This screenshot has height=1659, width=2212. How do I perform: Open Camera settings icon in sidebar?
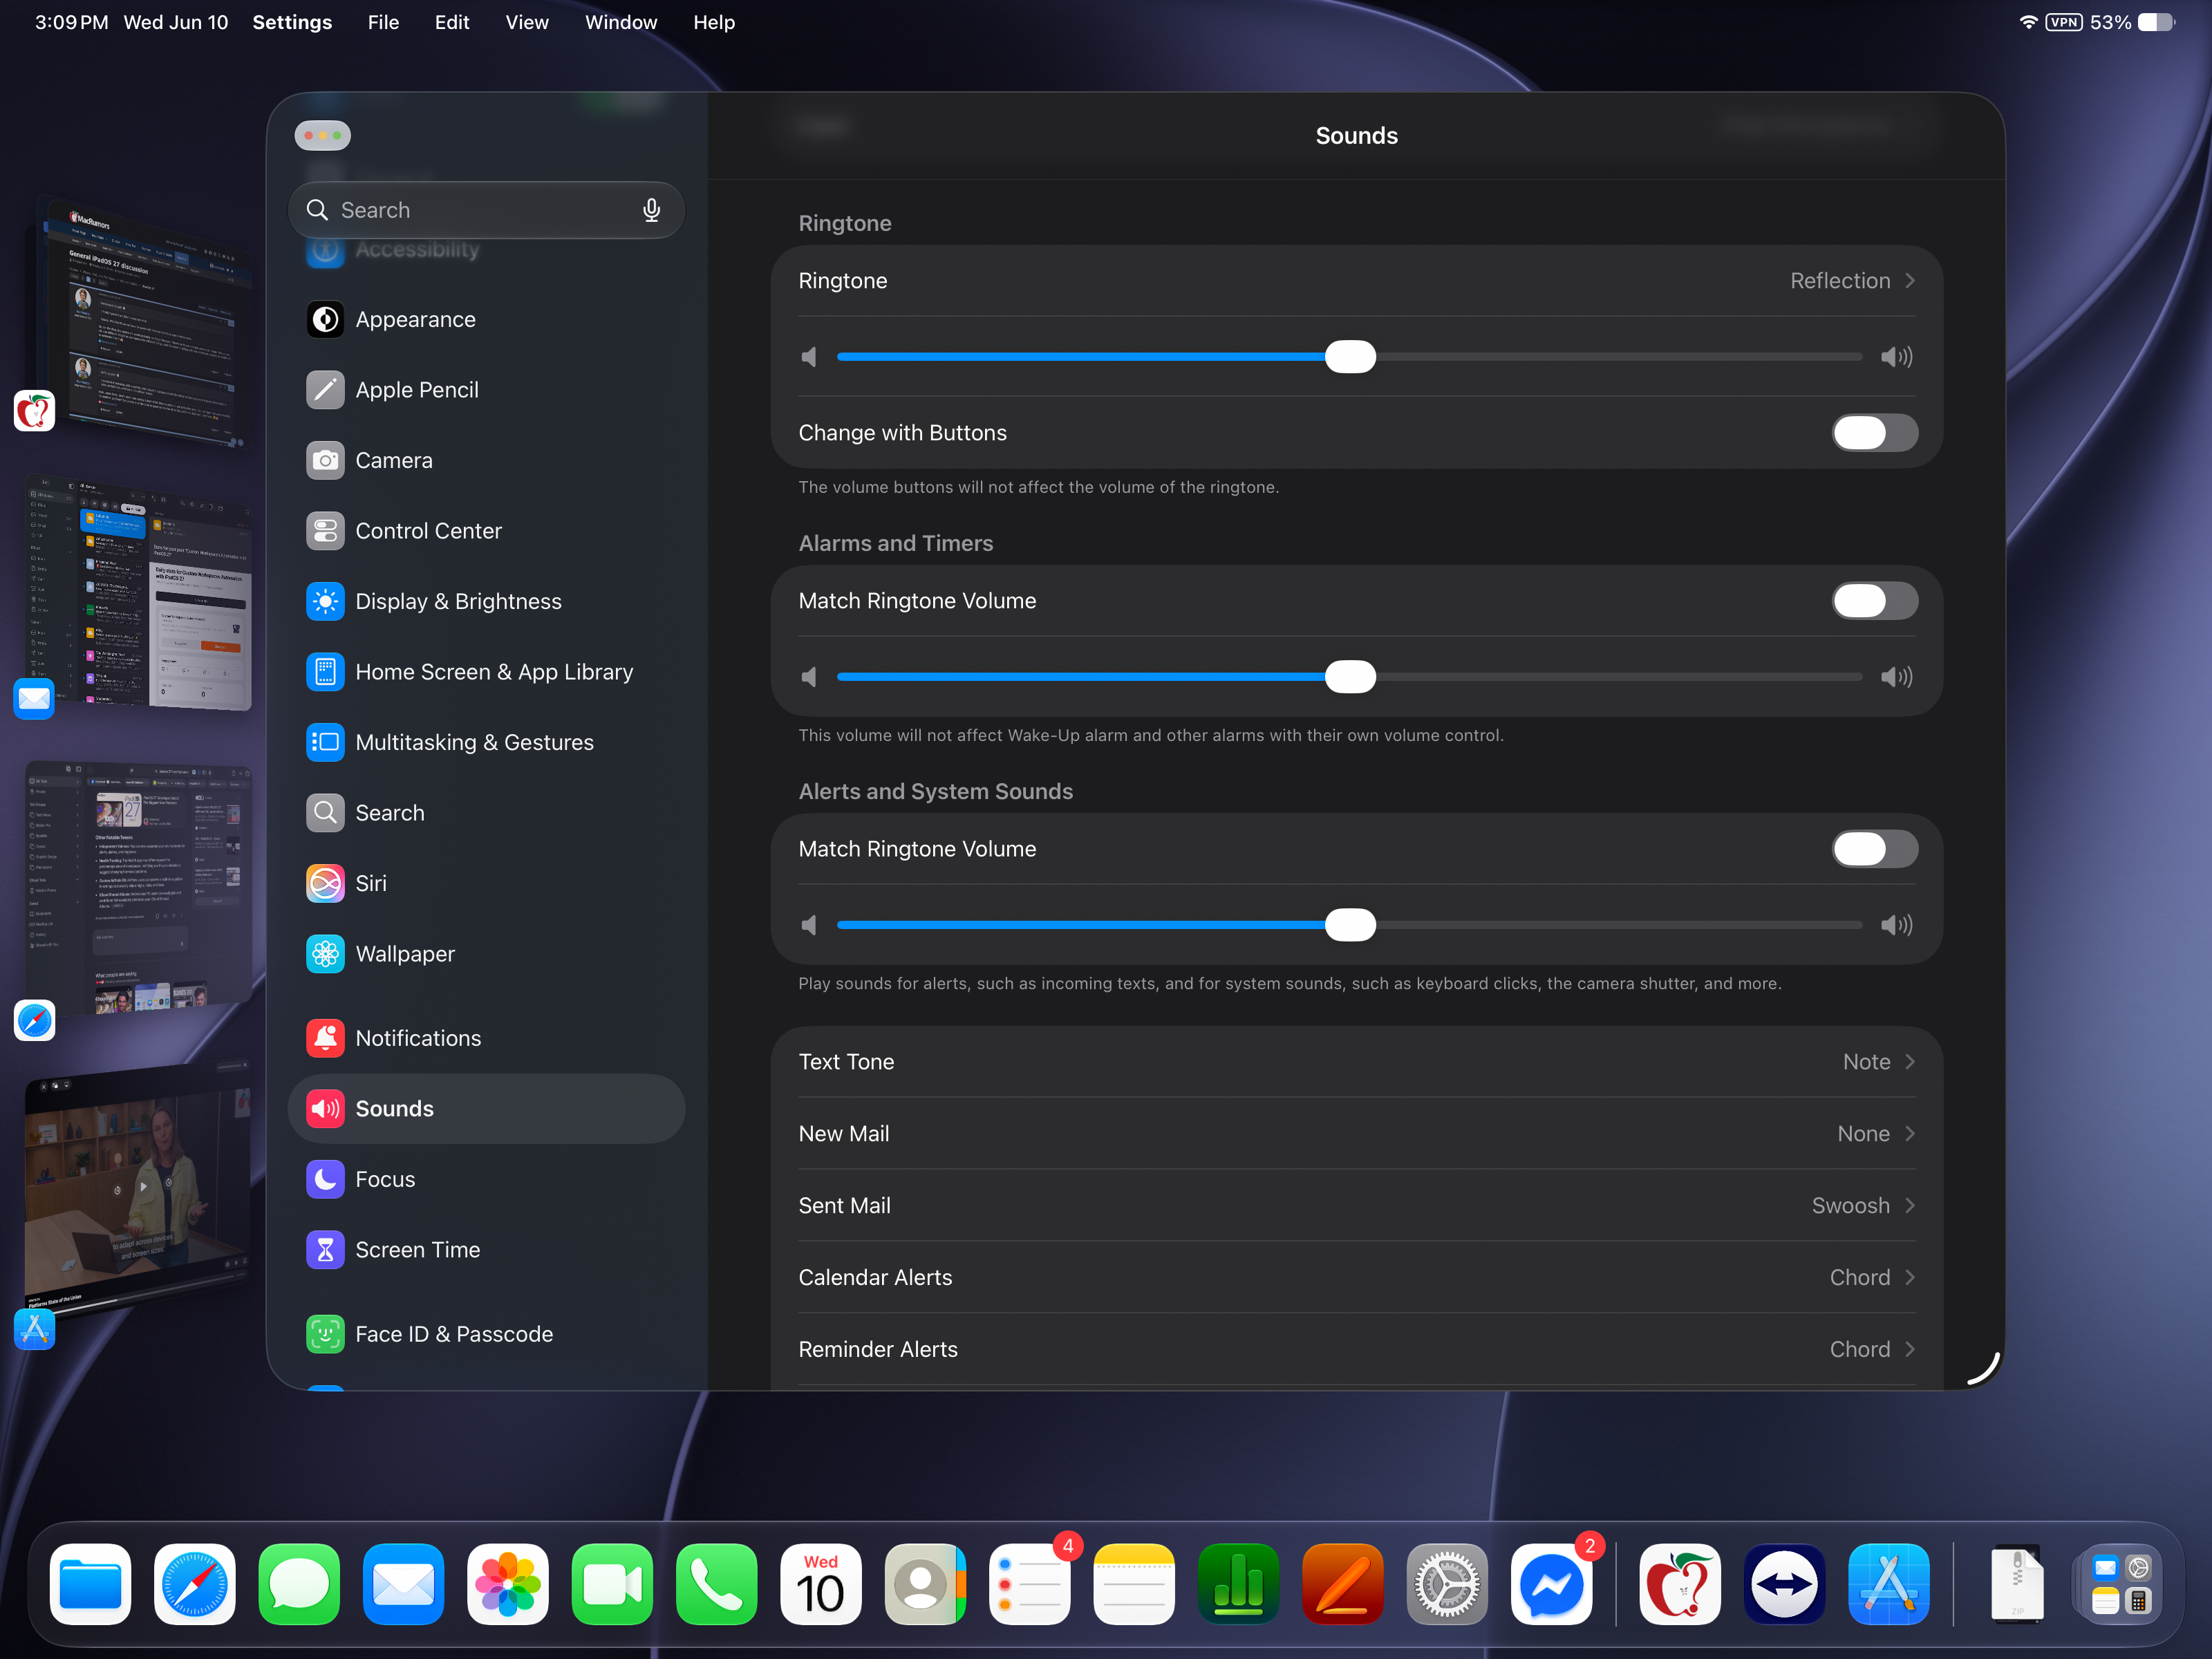tap(325, 461)
